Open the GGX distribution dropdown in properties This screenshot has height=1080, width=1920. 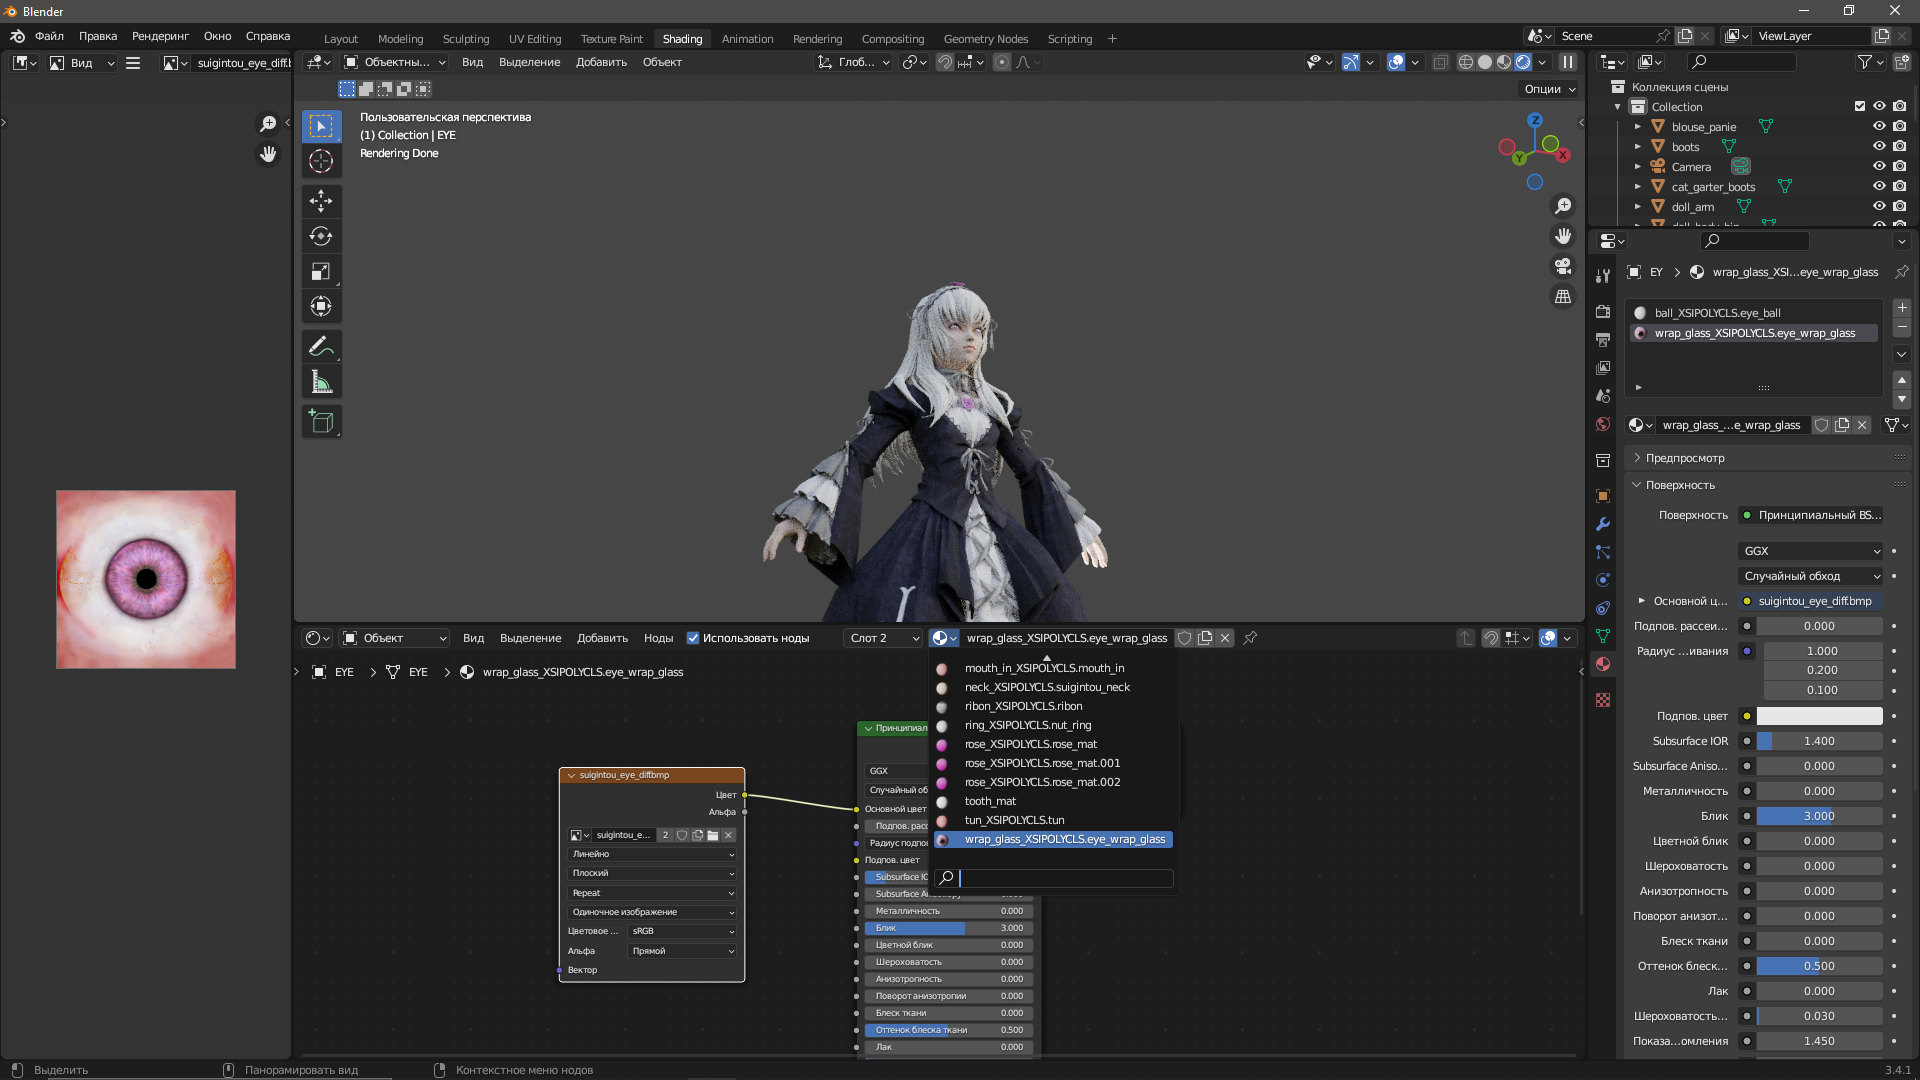pos(1811,551)
